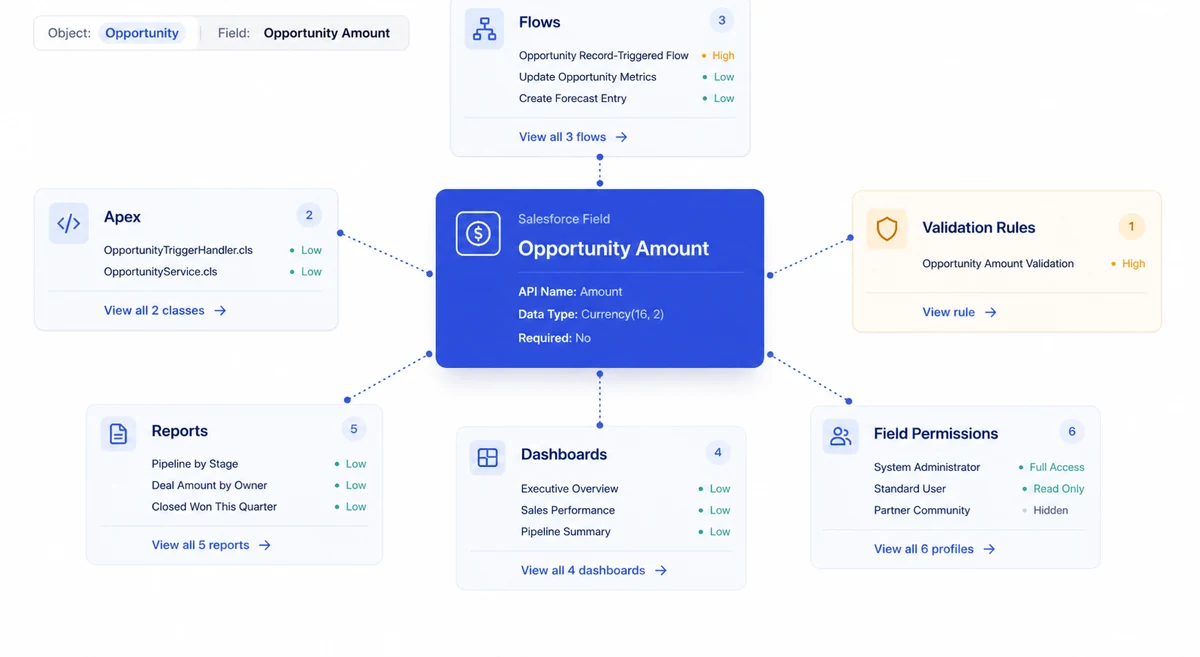The height and width of the screenshot is (657, 1200).
Task: Click the Required: No line
Action: (x=554, y=338)
